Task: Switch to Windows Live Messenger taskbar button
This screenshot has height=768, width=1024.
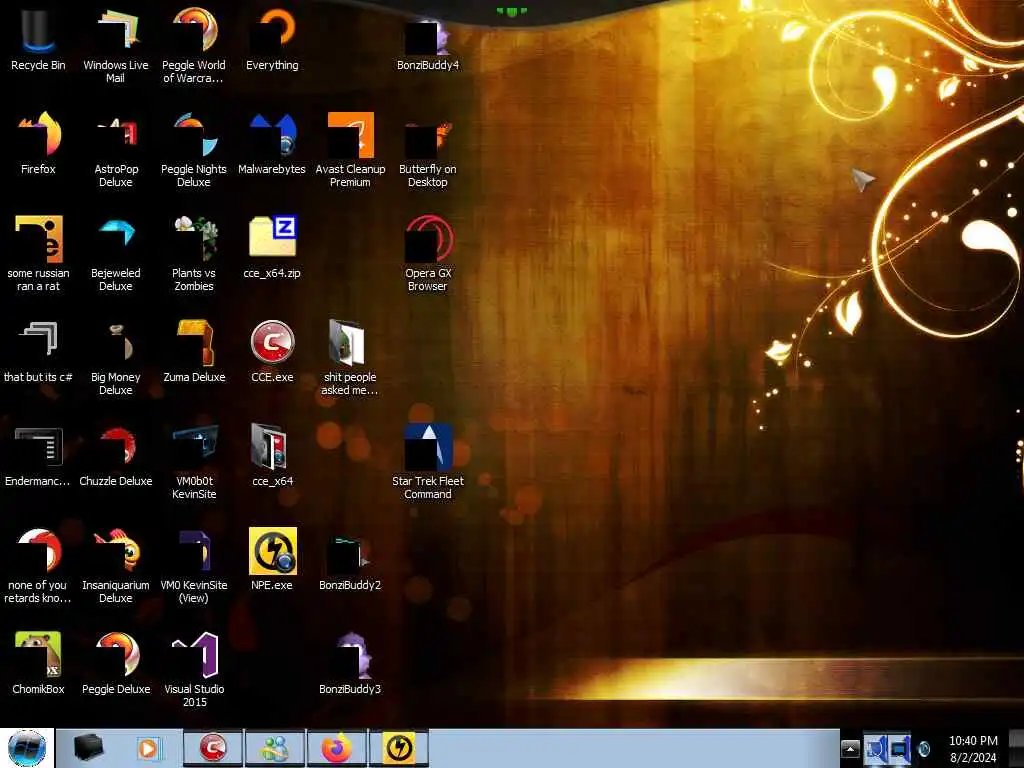Action: [274, 748]
